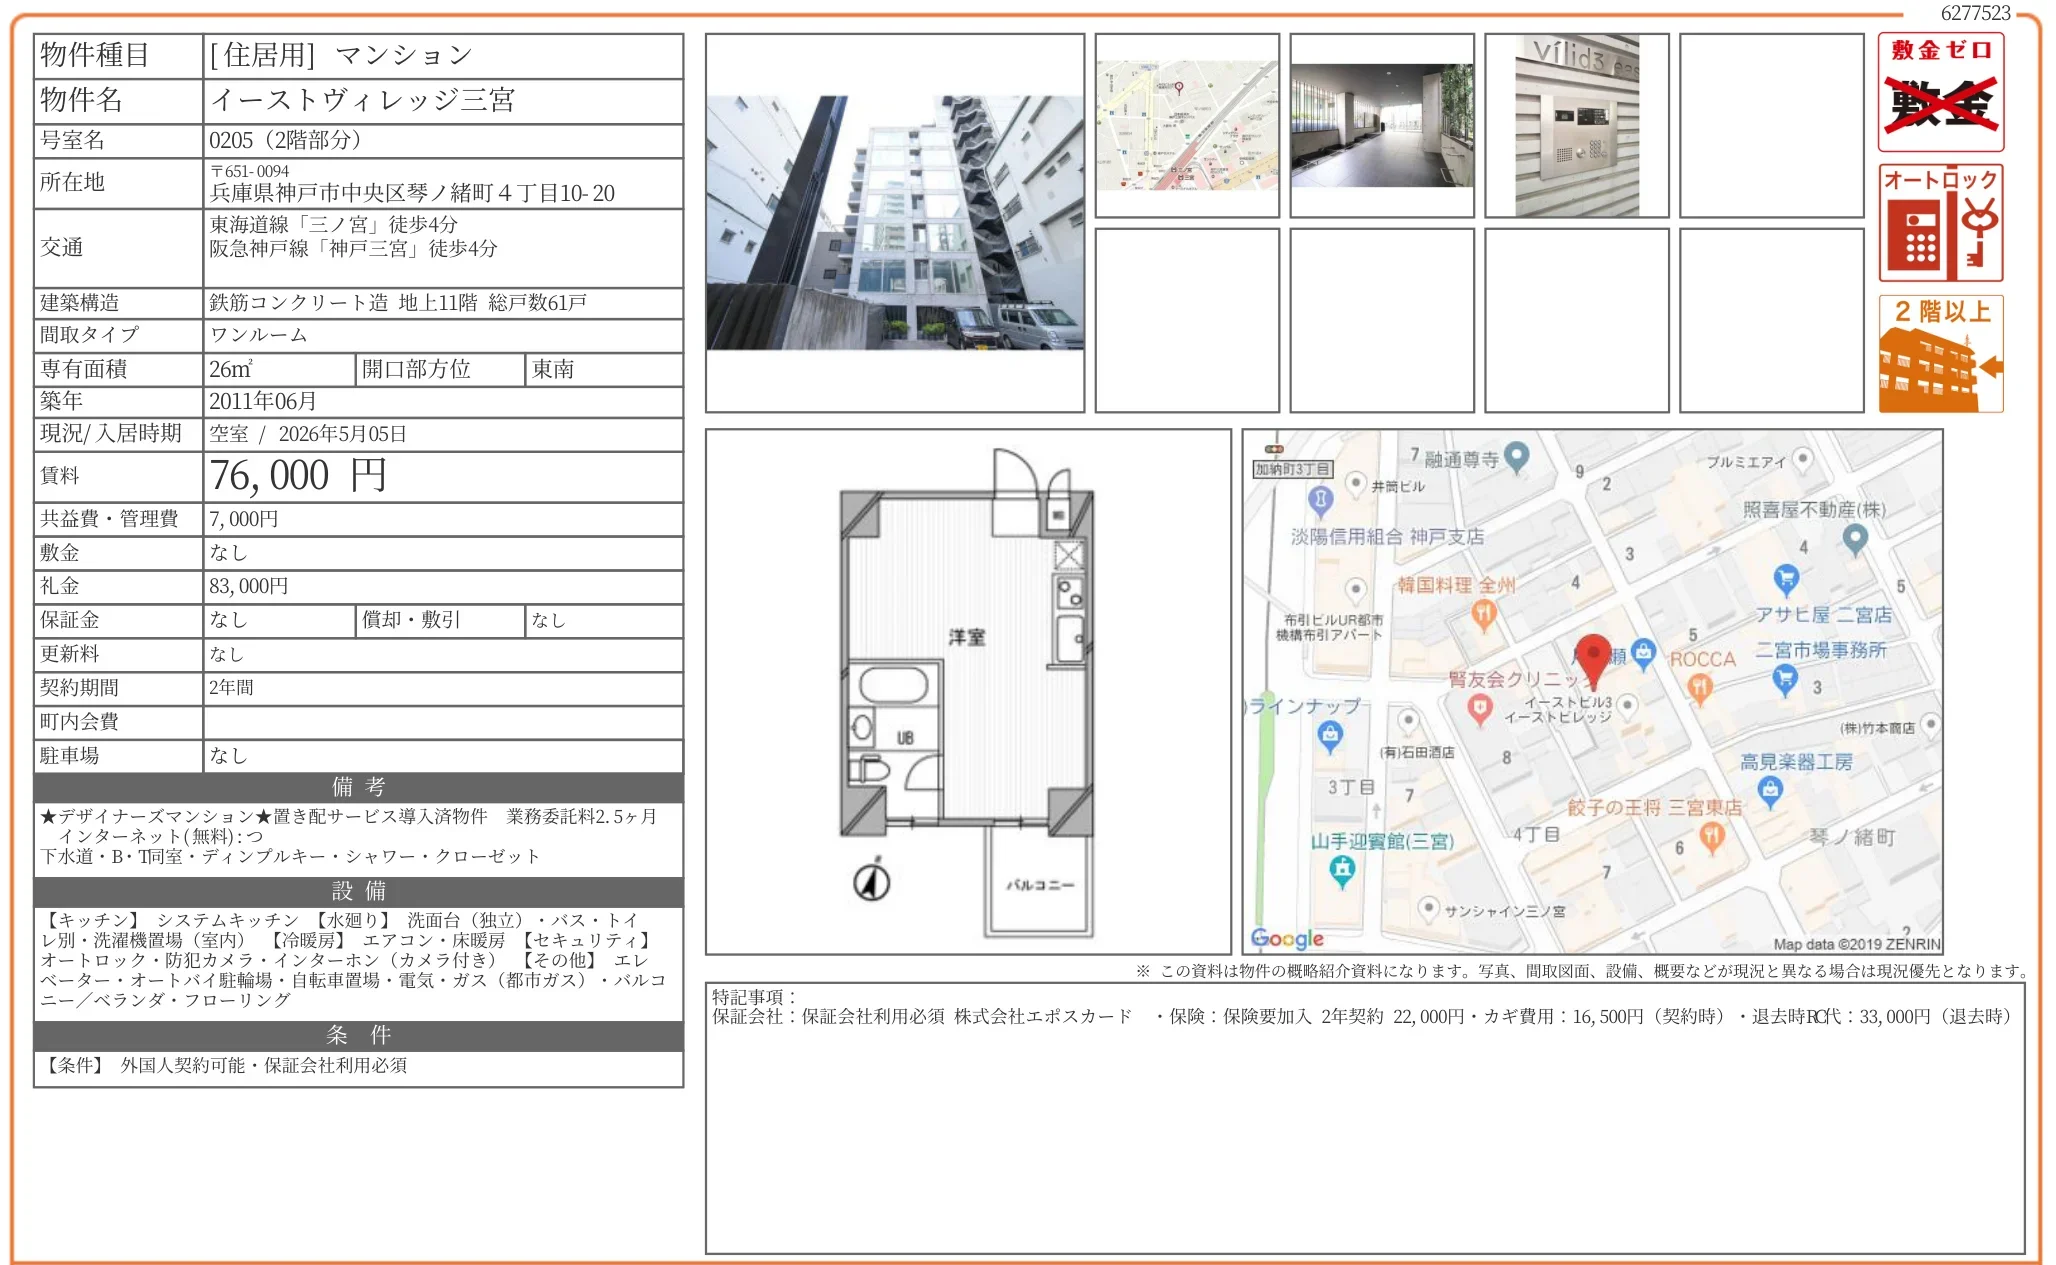
Task: Click the ROCCA restaurant map marker
Action: 1699,686
